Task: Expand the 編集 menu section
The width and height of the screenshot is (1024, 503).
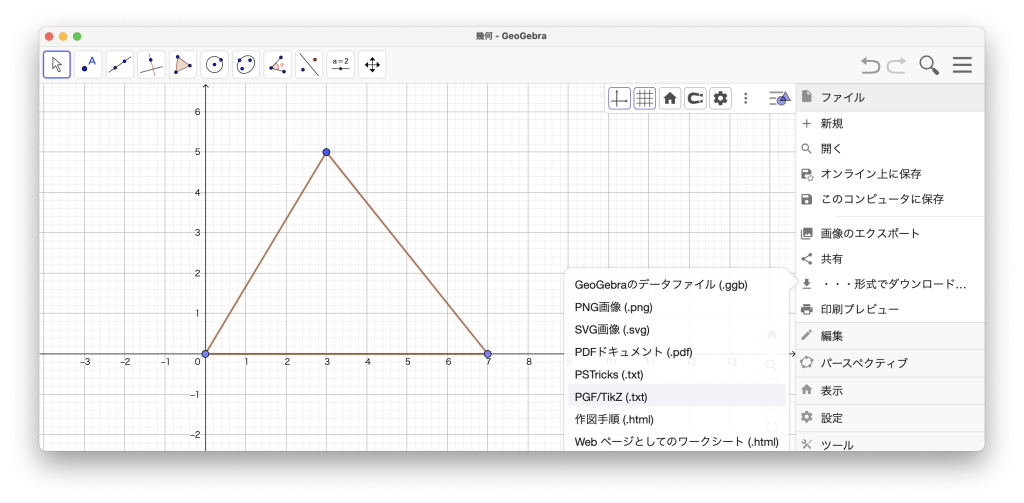Action: [832, 336]
